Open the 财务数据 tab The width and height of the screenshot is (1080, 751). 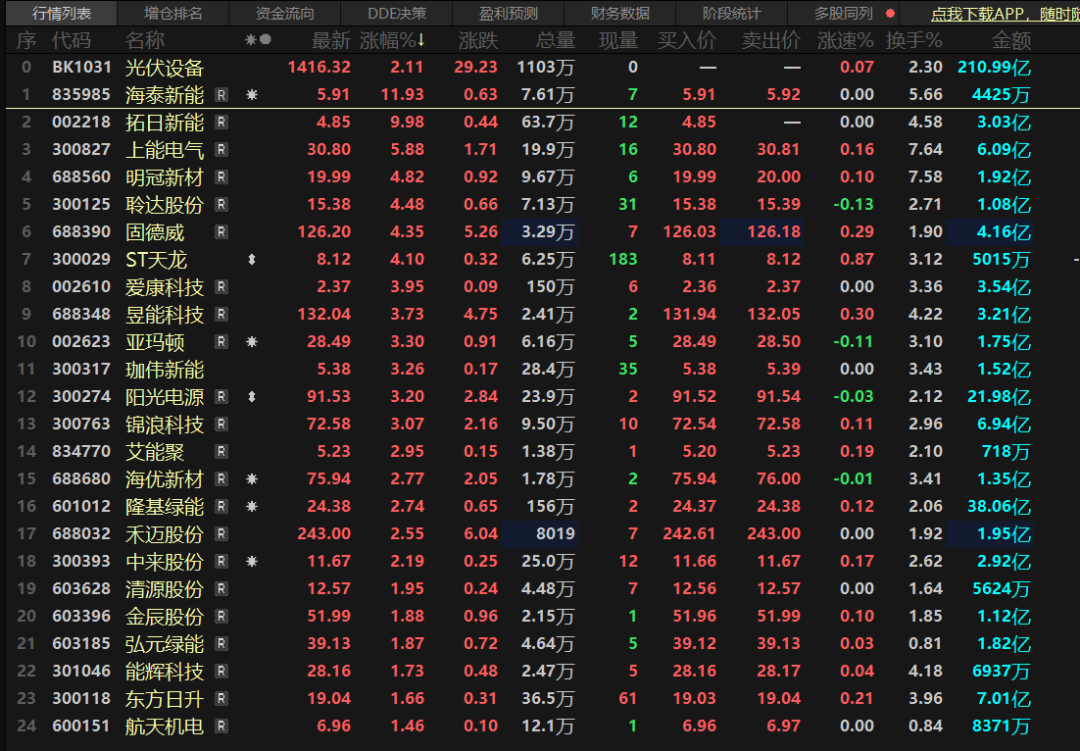[620, 13]
